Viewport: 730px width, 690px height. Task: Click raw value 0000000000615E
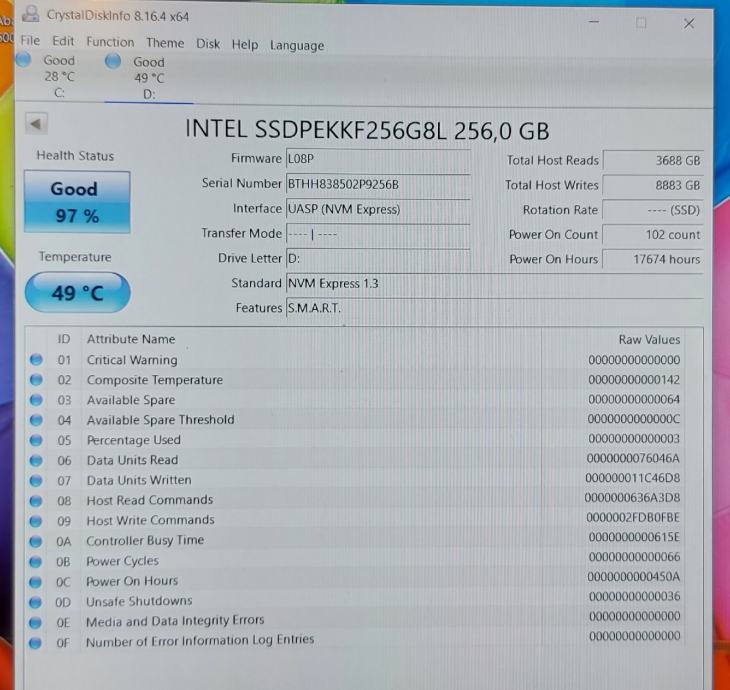coord(634,537)
